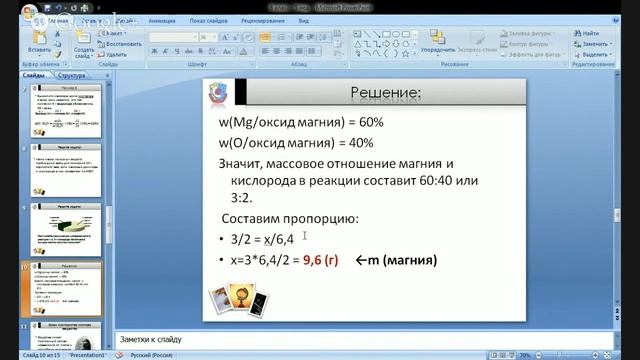Select the Arrow line shape

376,34
